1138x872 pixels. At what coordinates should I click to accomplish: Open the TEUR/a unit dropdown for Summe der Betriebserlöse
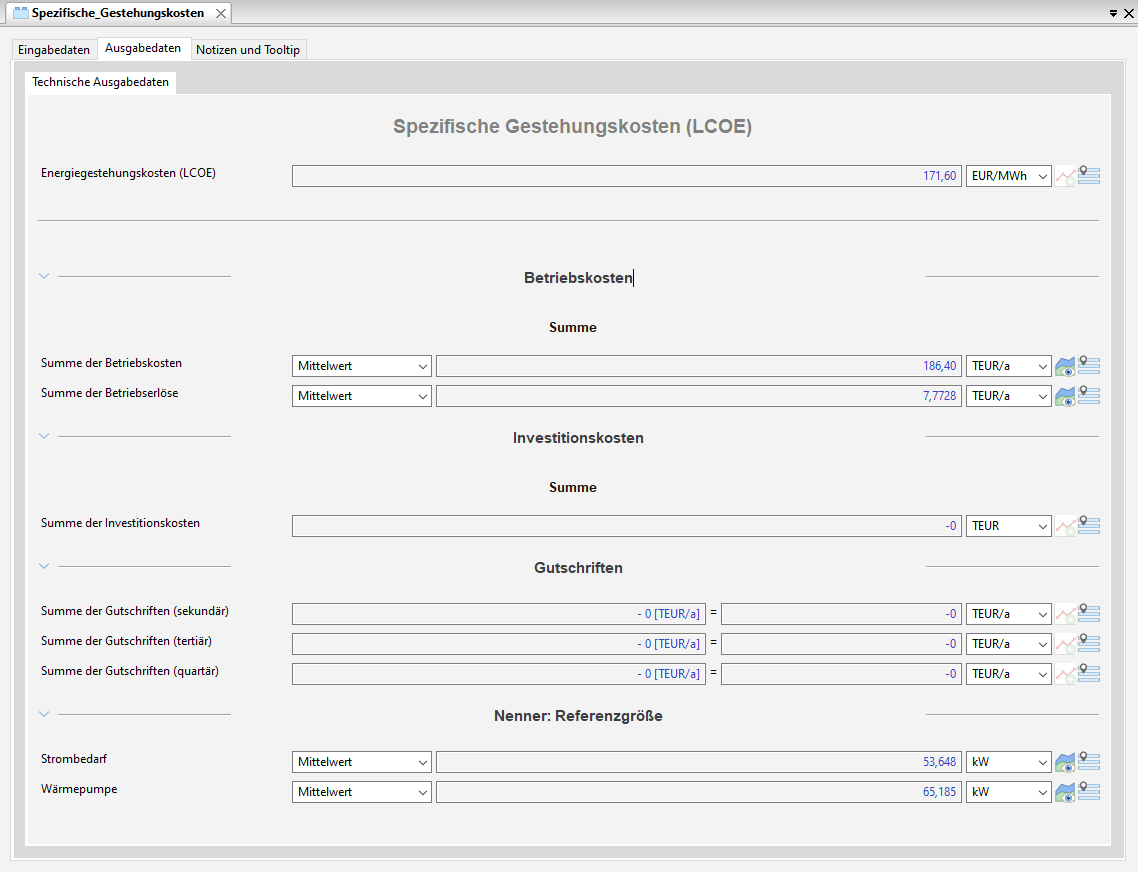(1009, 396)
